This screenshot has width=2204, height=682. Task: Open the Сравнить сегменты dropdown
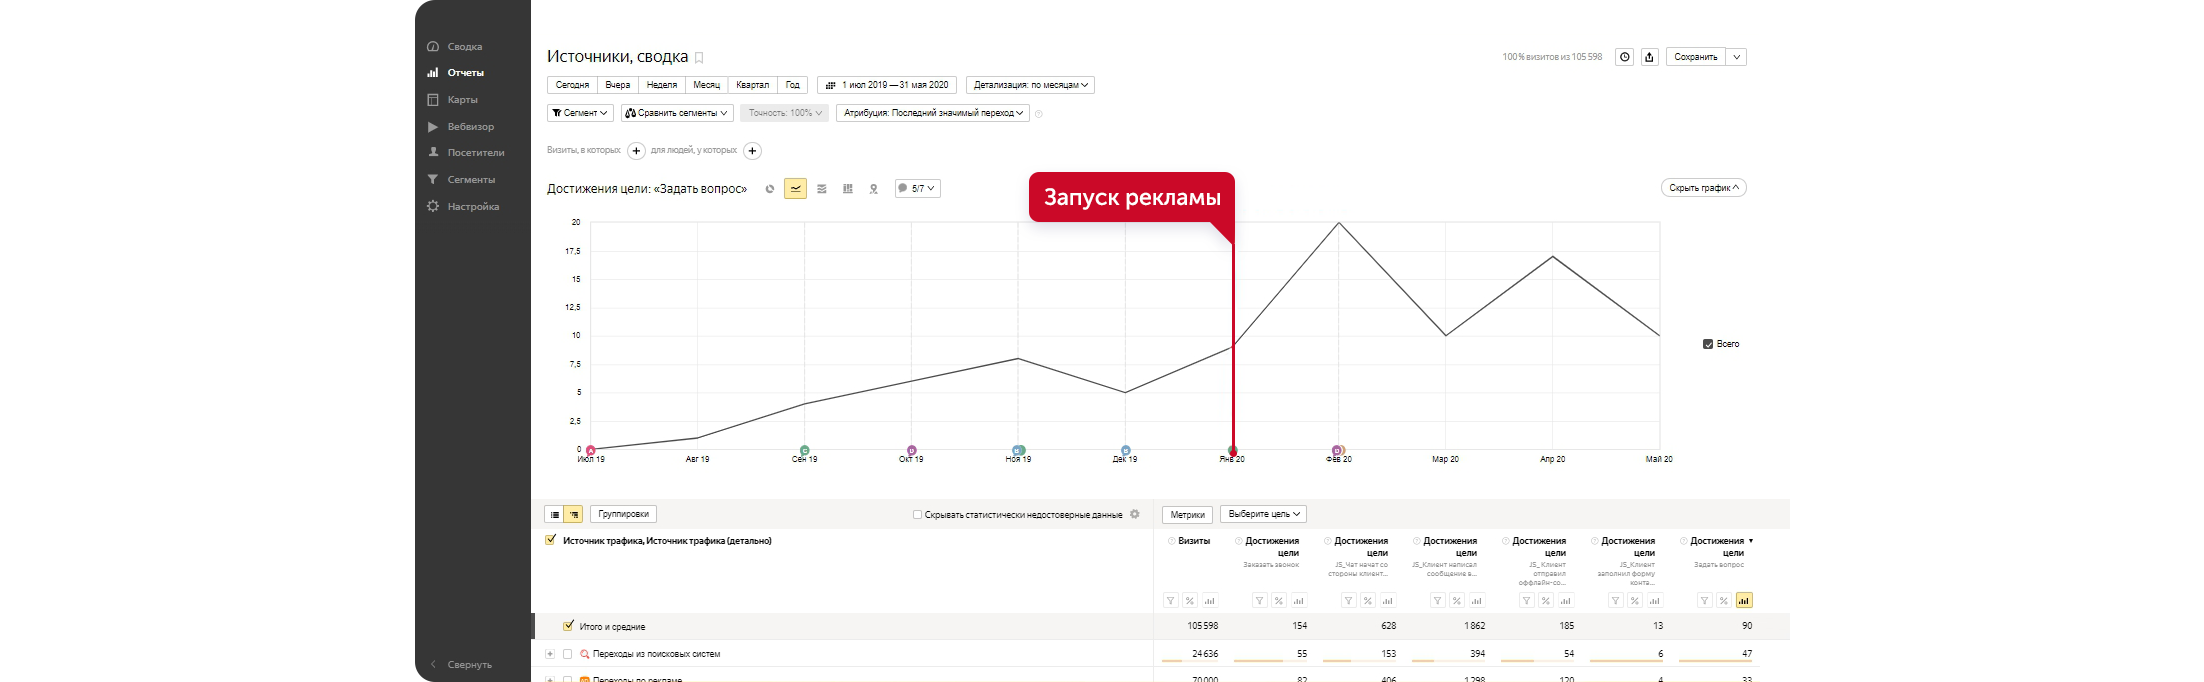[677, 113]
